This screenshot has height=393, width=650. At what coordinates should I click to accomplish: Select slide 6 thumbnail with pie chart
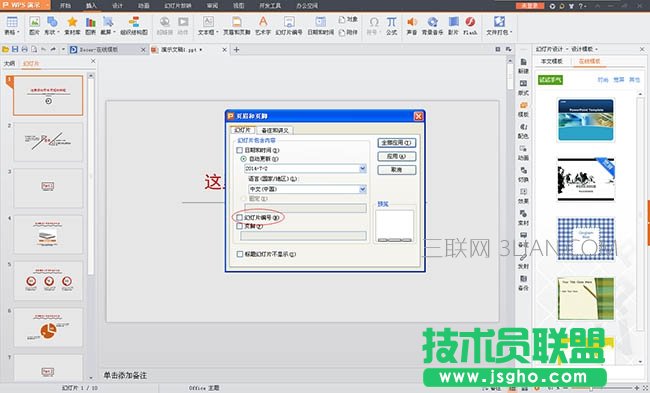point(48,328)
